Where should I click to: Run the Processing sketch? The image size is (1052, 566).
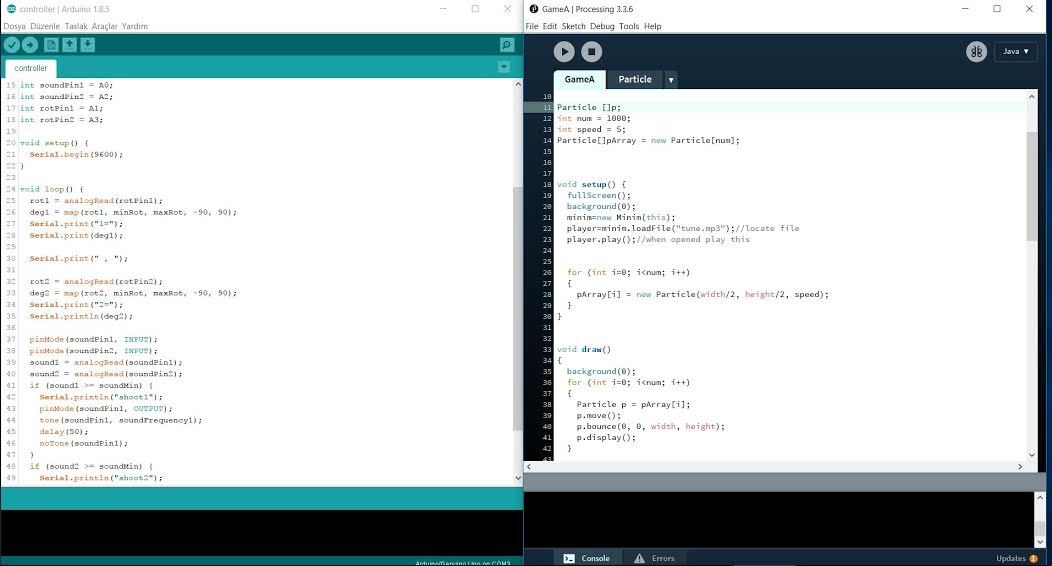click(x=564, y=51)
